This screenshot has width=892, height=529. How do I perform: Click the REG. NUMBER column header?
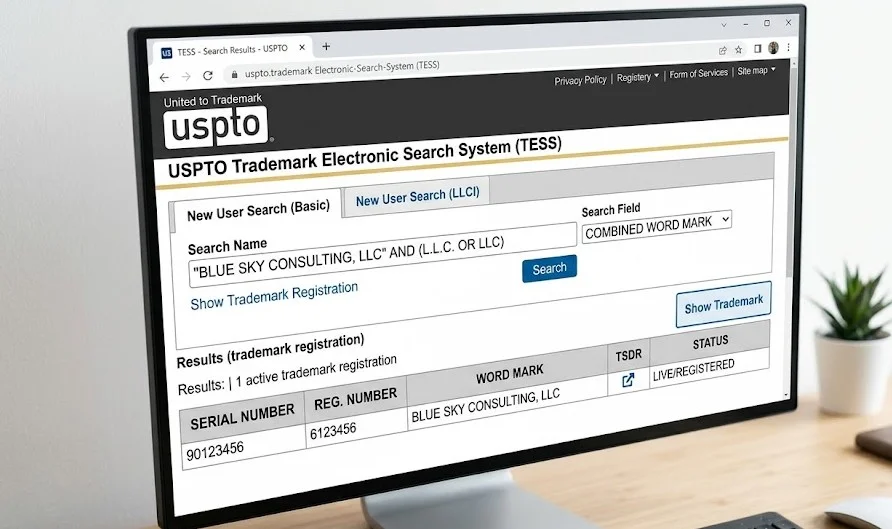(x=356, y=399)
